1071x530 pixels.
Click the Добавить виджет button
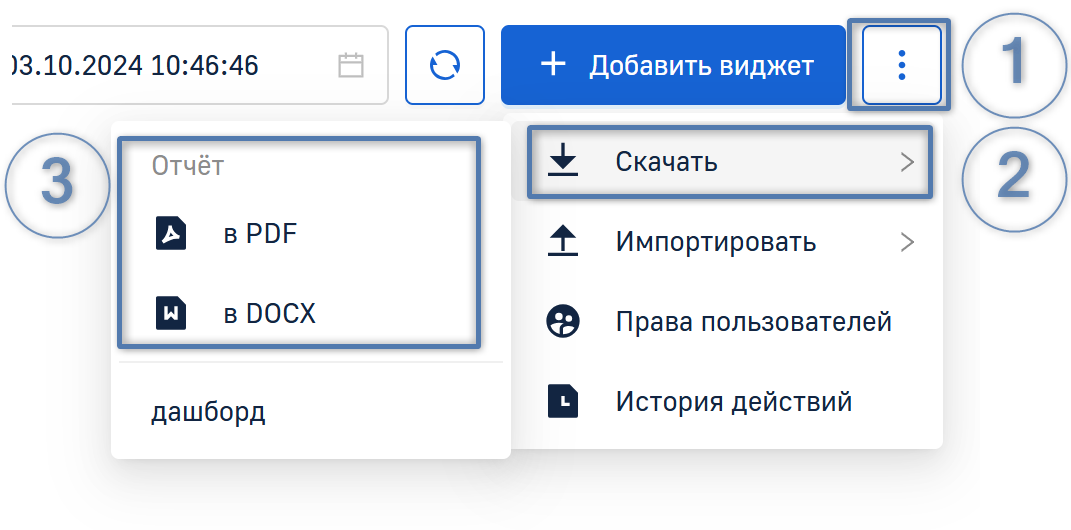coord(673,66)
